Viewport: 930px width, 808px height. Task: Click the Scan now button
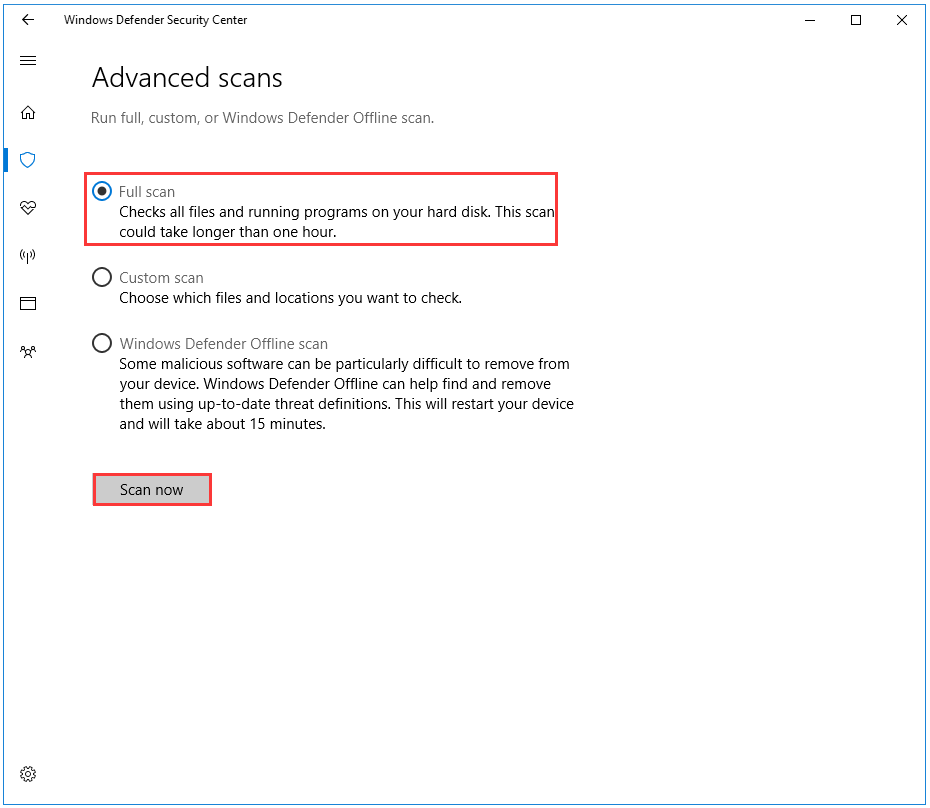point(152,489)
